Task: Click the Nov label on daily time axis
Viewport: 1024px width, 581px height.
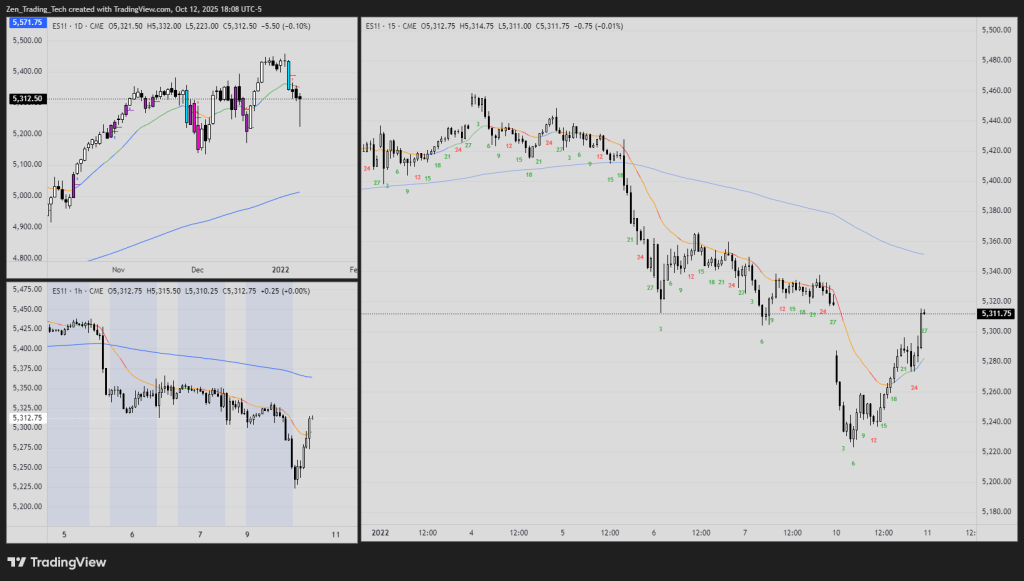Action: (x=117, y=270)
